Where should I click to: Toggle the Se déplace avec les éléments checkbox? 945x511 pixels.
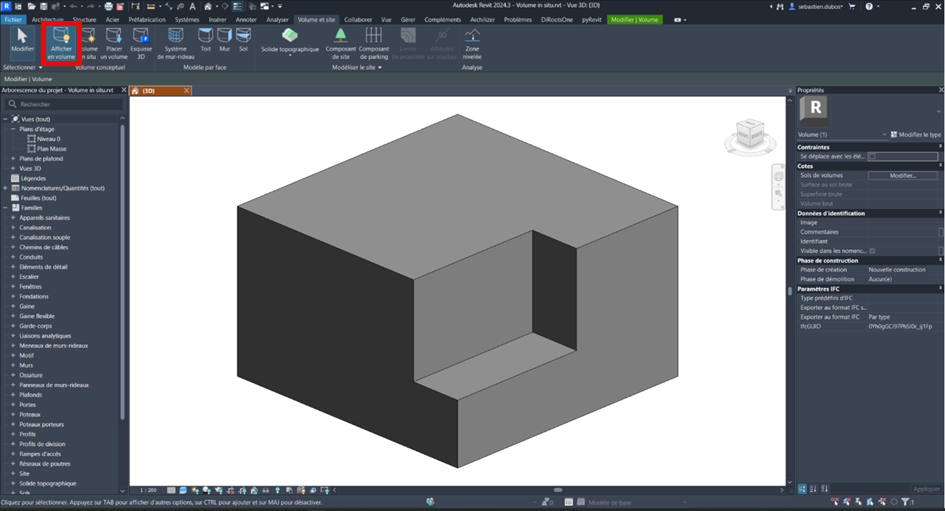[872, 156]
